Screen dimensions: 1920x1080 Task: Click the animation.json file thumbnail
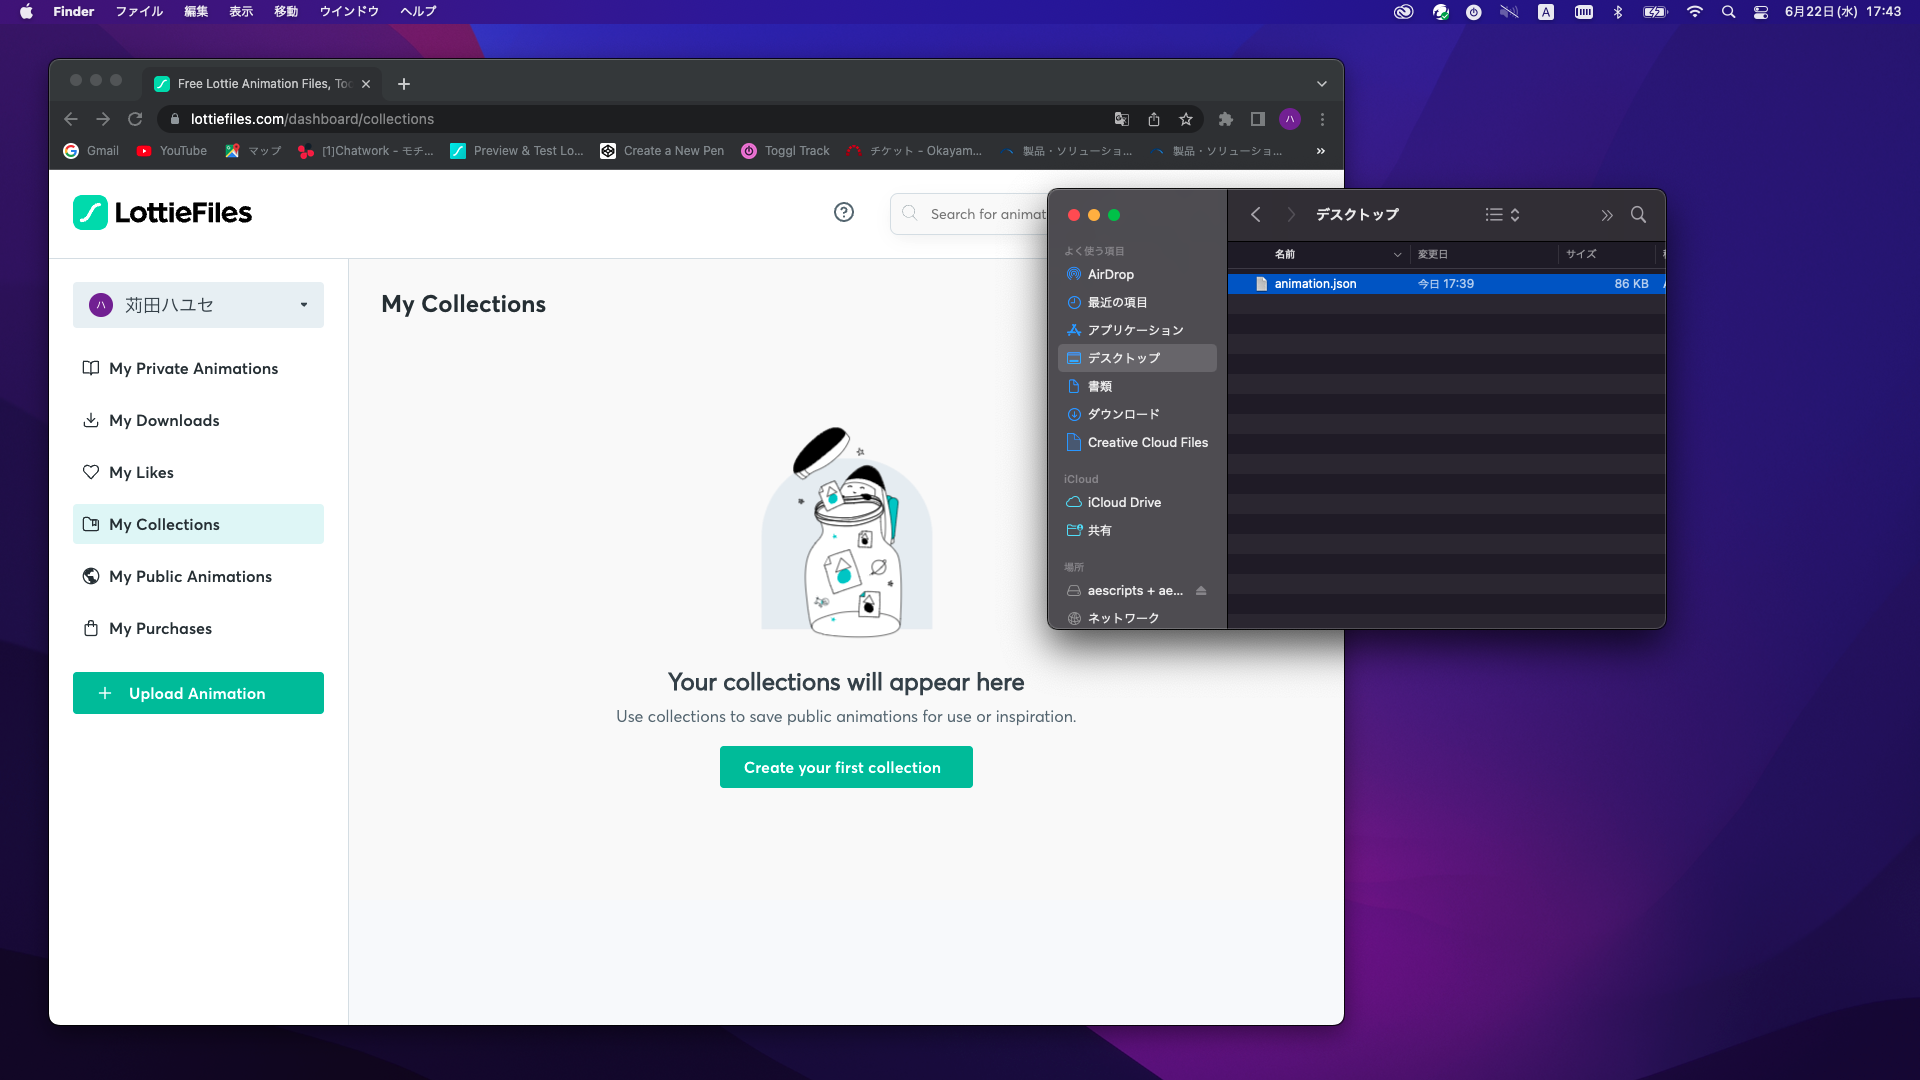1262,282
